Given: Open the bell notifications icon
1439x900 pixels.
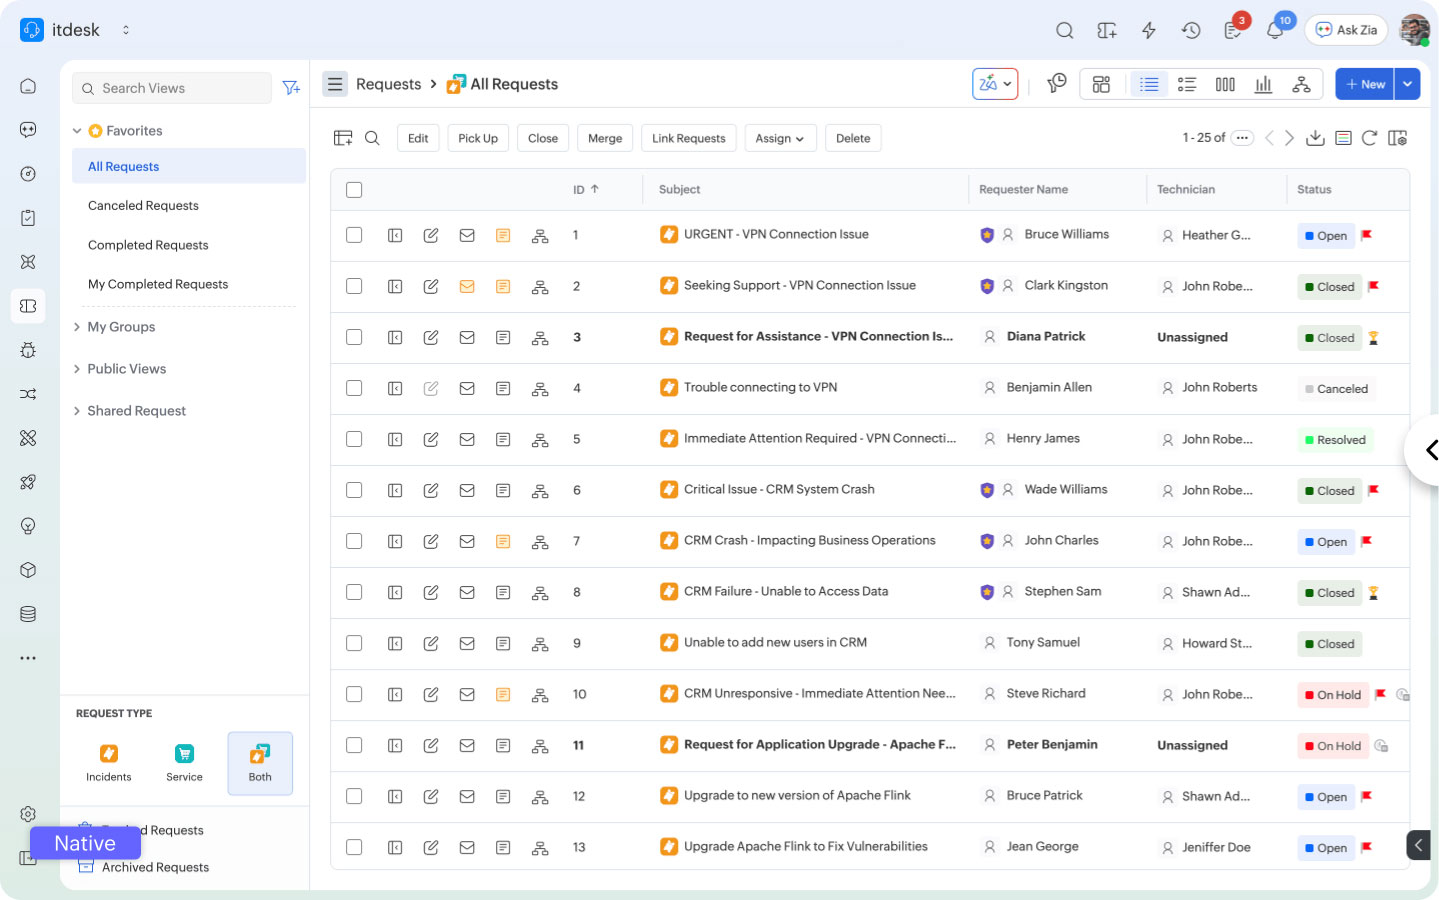Looking at the screenshot, I should point(1275,30).
